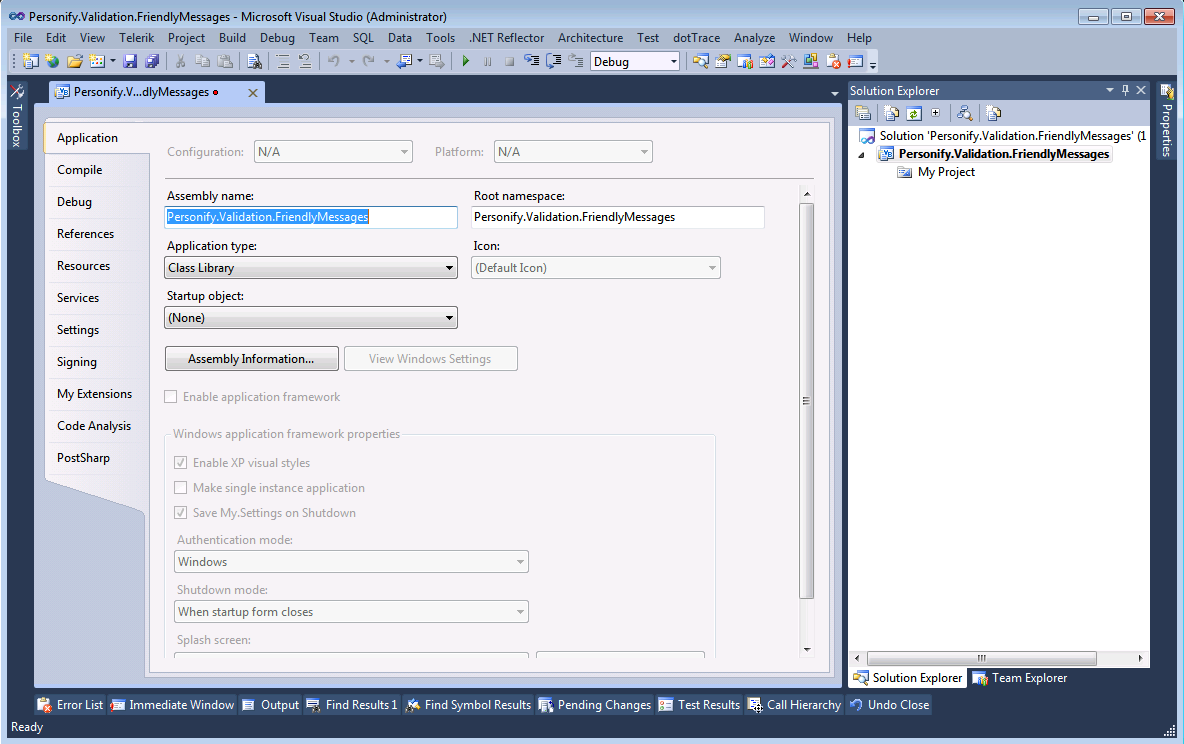Click the View Windows Settings button
Image resolution: width=1184 pixels, height=744 pixels.
coord(430,359)
